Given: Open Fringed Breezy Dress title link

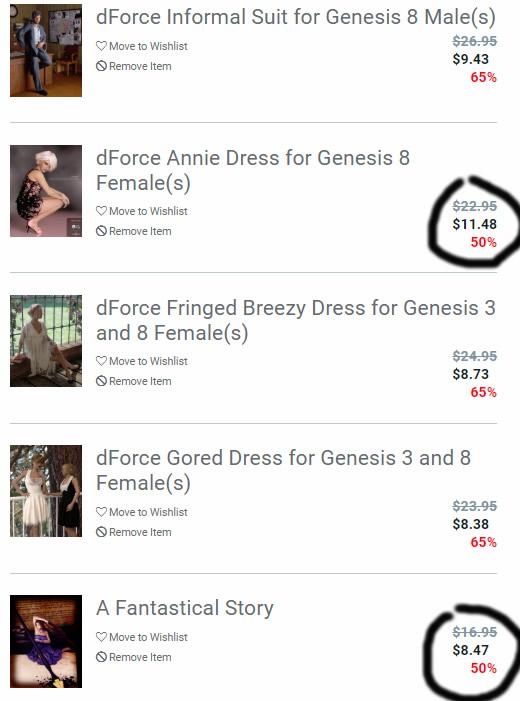Looking at the screenshot, I should point(296,321).
